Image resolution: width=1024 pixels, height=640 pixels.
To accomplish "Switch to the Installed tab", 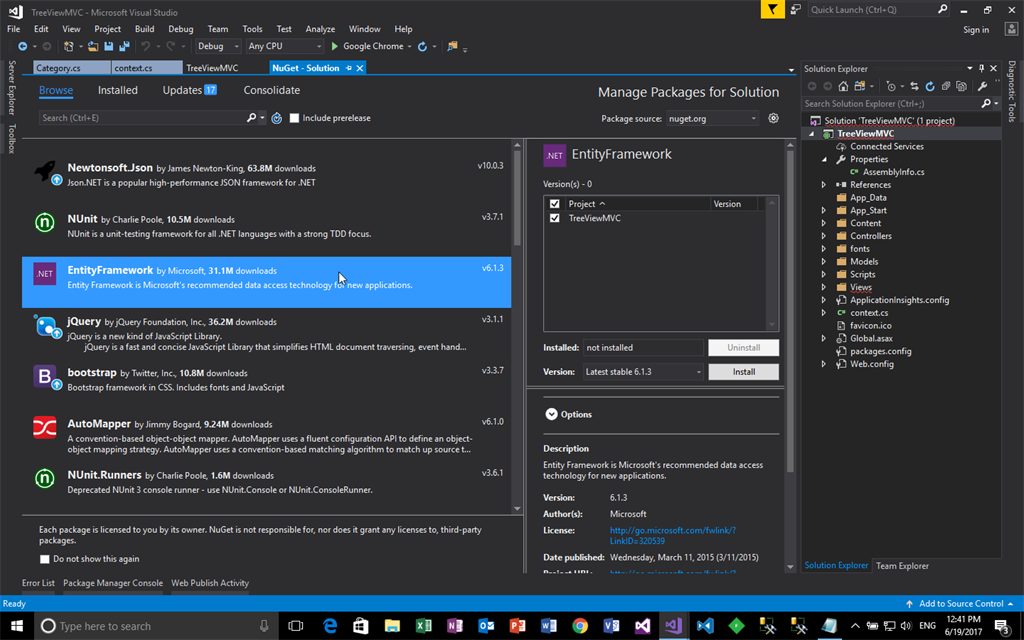I will pos(117,90).
